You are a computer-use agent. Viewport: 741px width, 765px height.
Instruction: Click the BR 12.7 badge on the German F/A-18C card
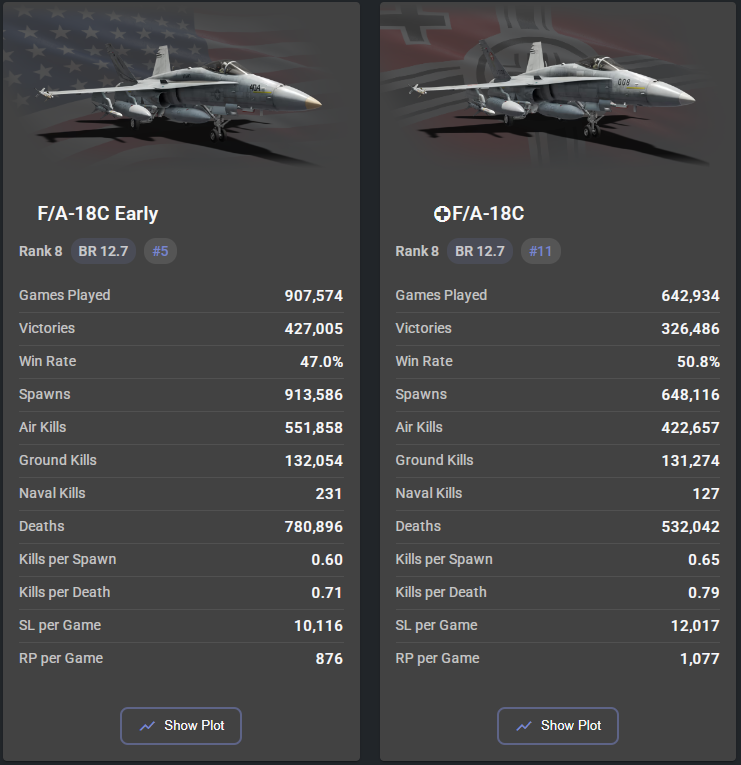pos(480,251)
